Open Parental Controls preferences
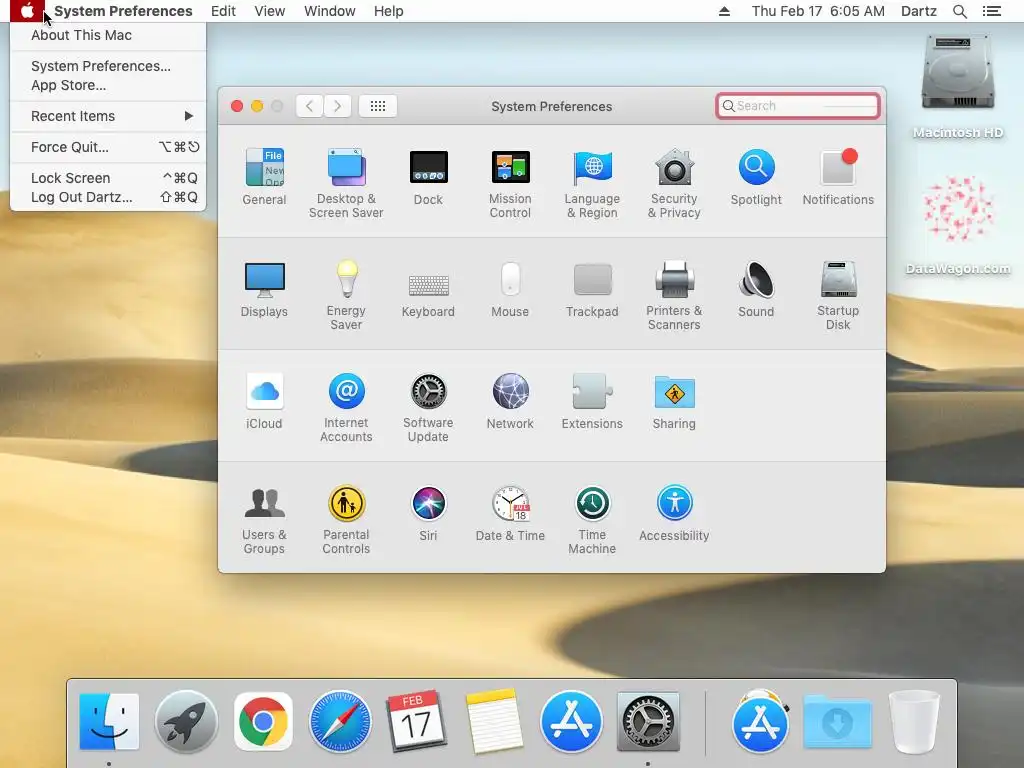 (x=346, y=520)
